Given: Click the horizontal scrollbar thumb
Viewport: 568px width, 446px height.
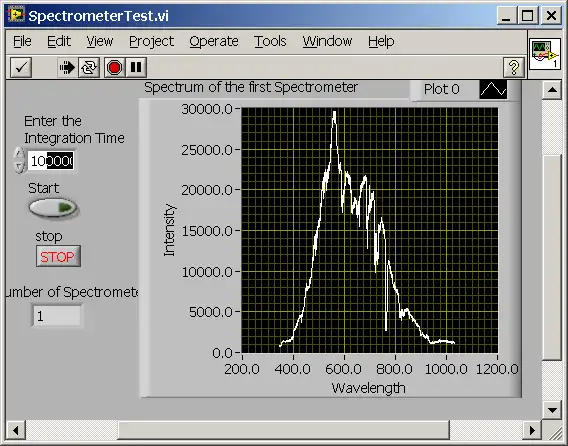Looking at the screenshot, I should click(x=284, y=430).
